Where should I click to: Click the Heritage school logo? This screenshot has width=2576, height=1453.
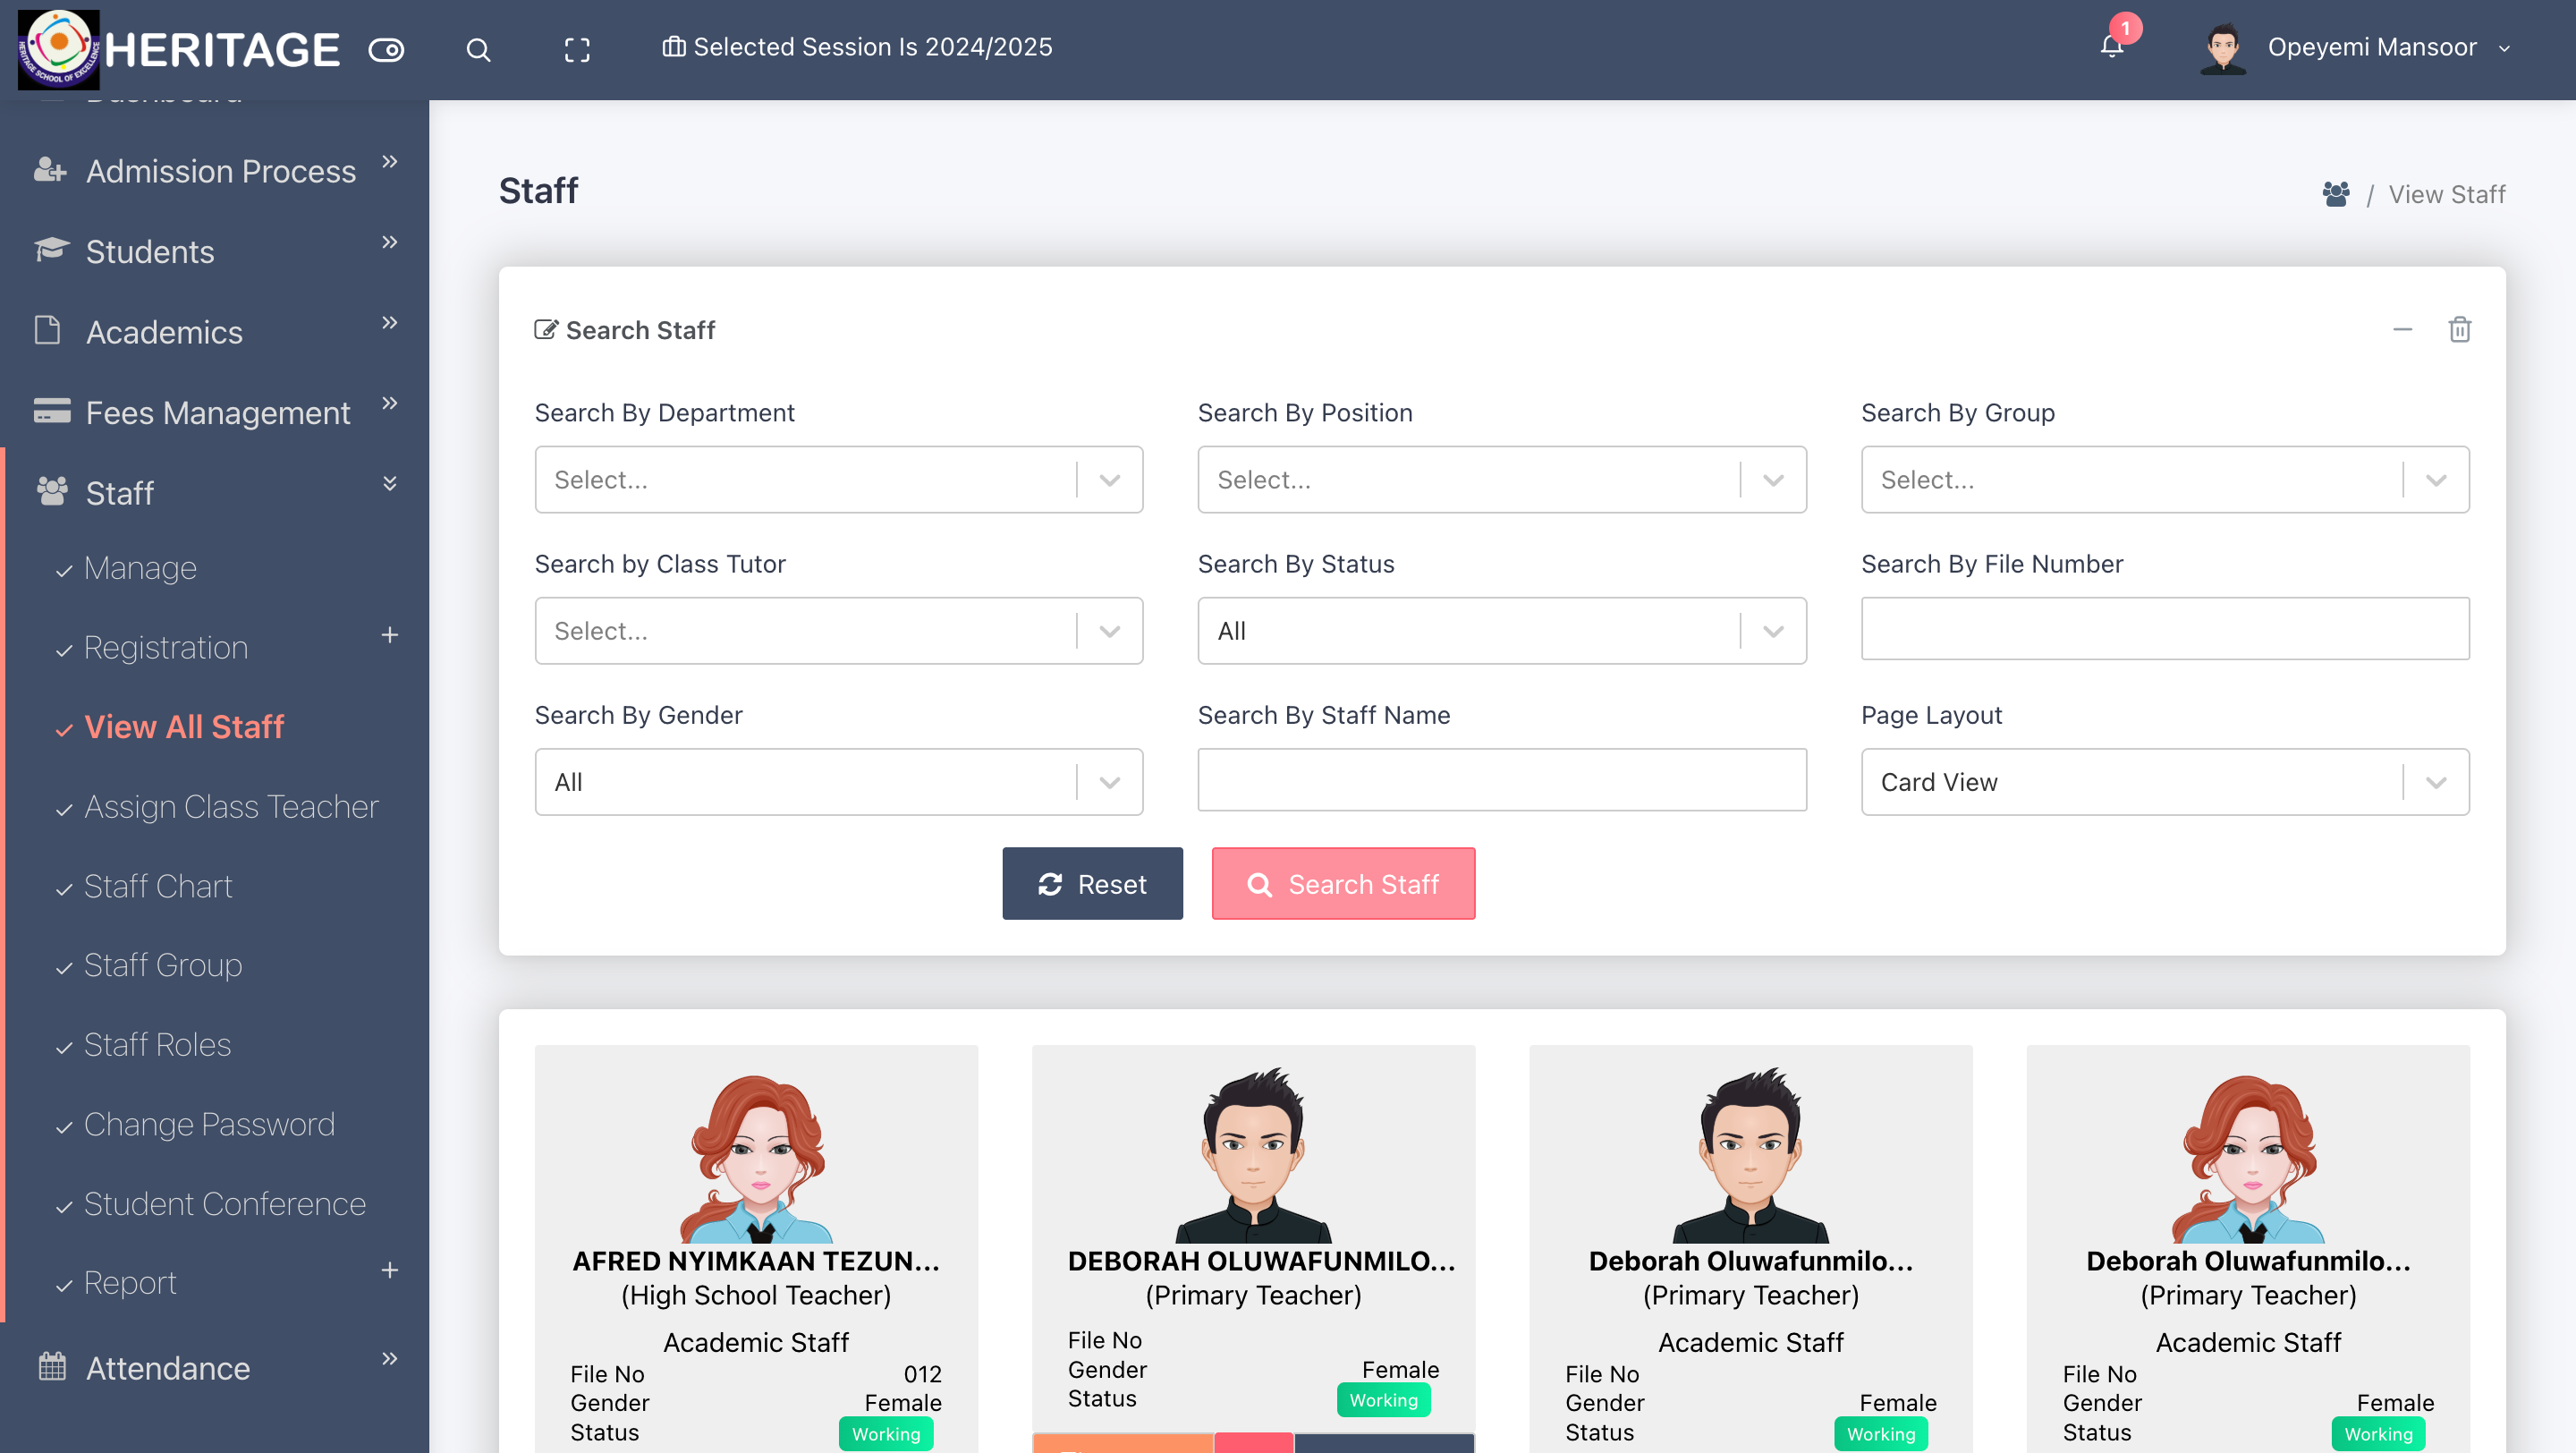(58, 48)
